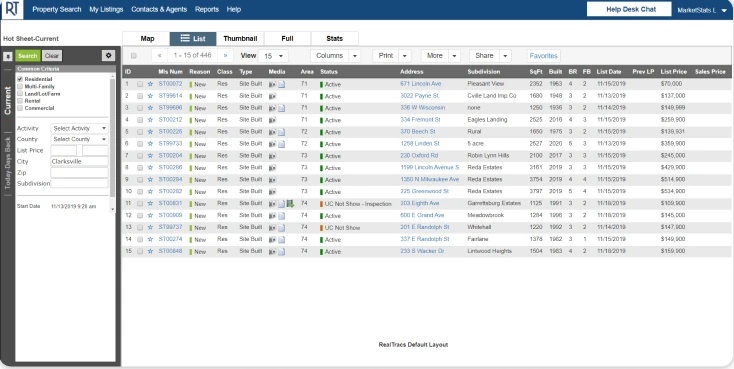Image resolution: width=734 pixels, height=369 pixels.
Task: Click the Favorites button
Action: 543,56
